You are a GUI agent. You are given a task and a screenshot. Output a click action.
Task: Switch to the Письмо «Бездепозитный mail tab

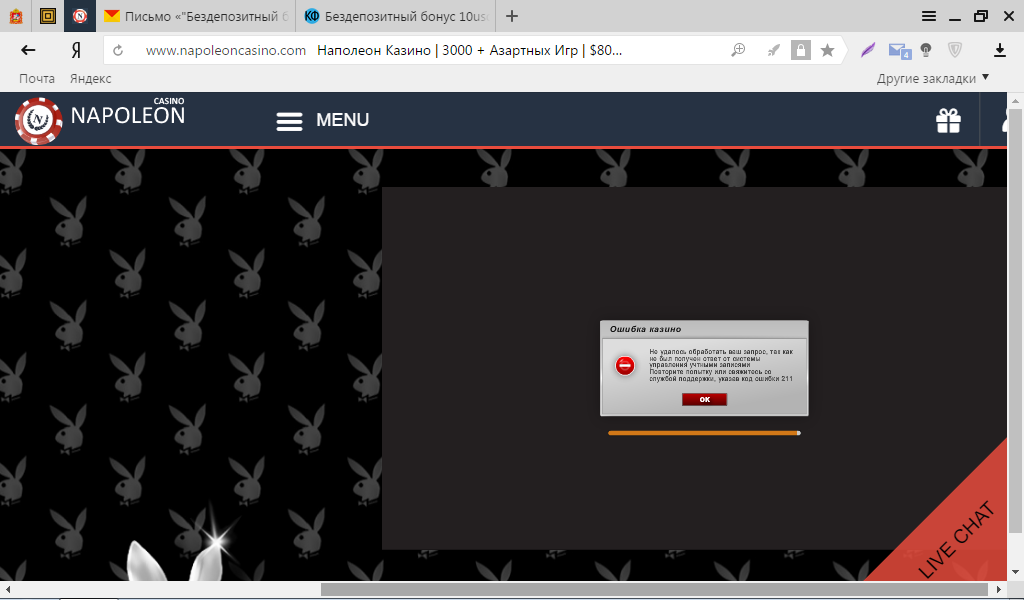196,16
